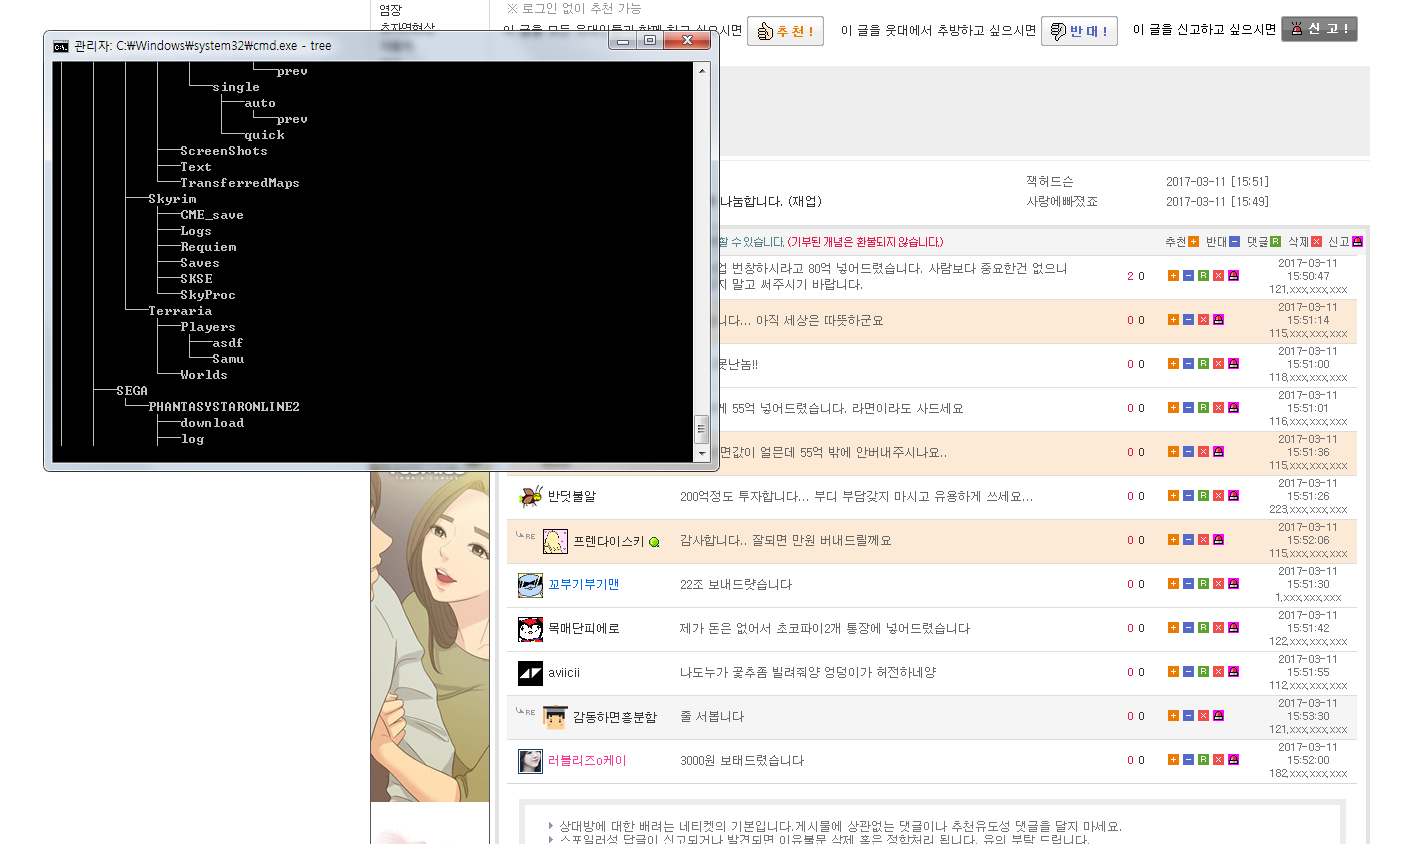Click aviicii's black logo avatar
1428x844 pixels.
point(530,673)
